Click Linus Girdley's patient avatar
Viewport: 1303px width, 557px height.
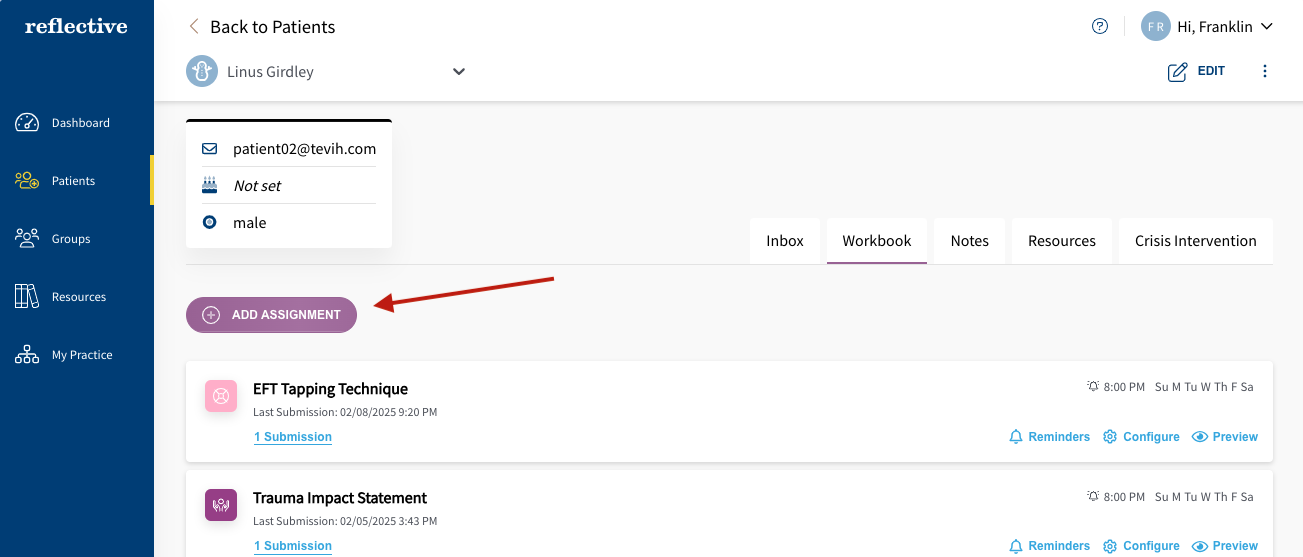202,72
